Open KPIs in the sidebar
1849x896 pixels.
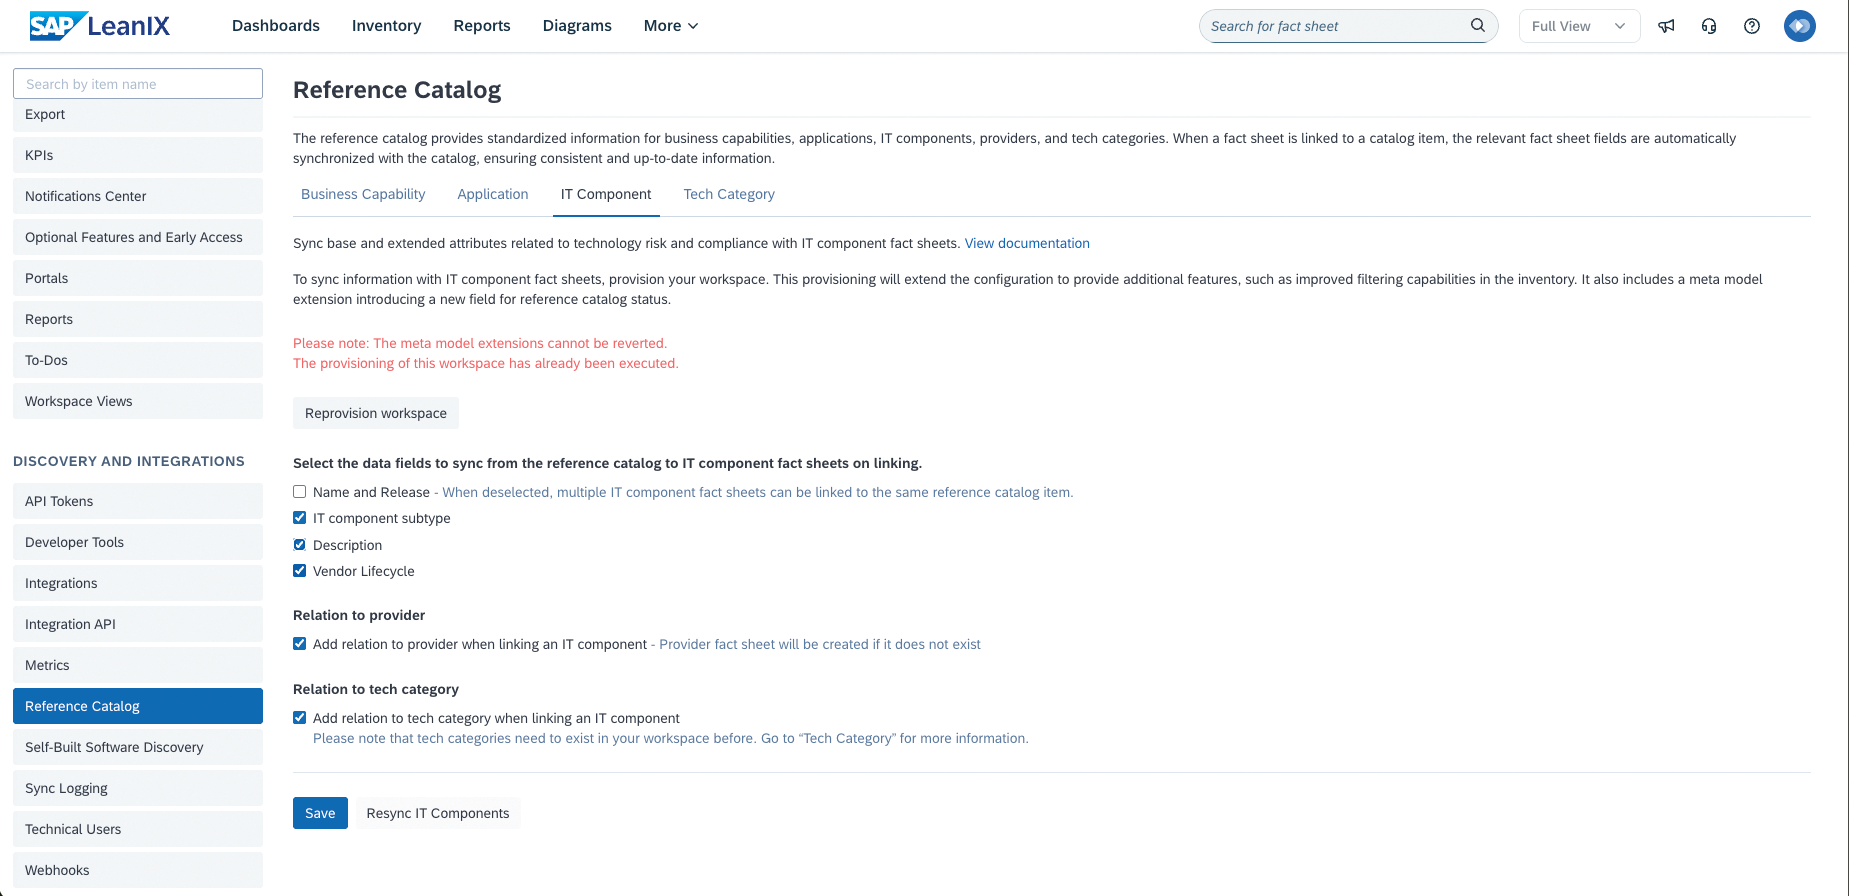pos(138,155)
